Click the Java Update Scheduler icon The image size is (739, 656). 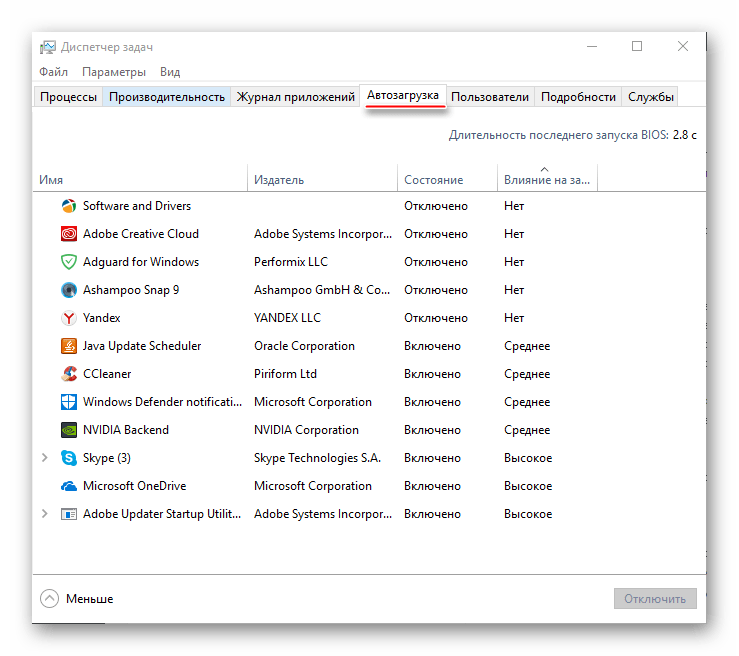pyautogui.click(x=69, y=346)
